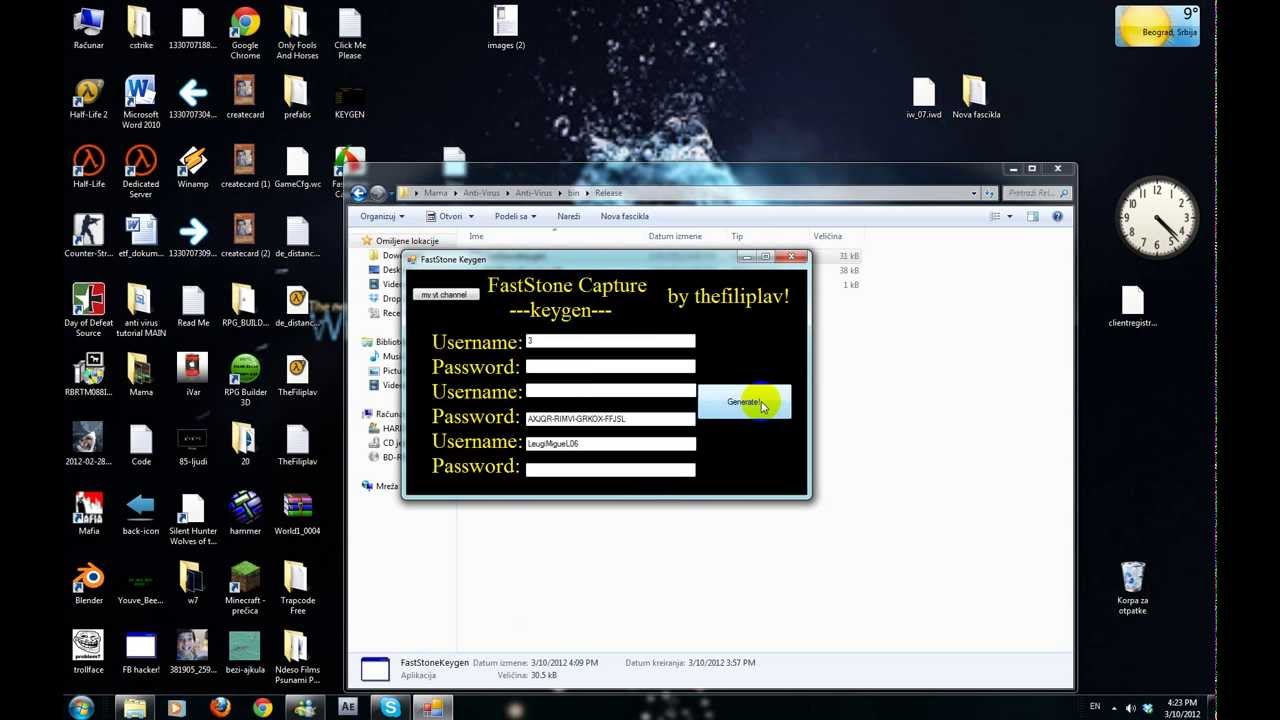Change the view with the view icon
Image resolution: width=1280 pixels, height=720 pixels.
(x=994, y=216)
